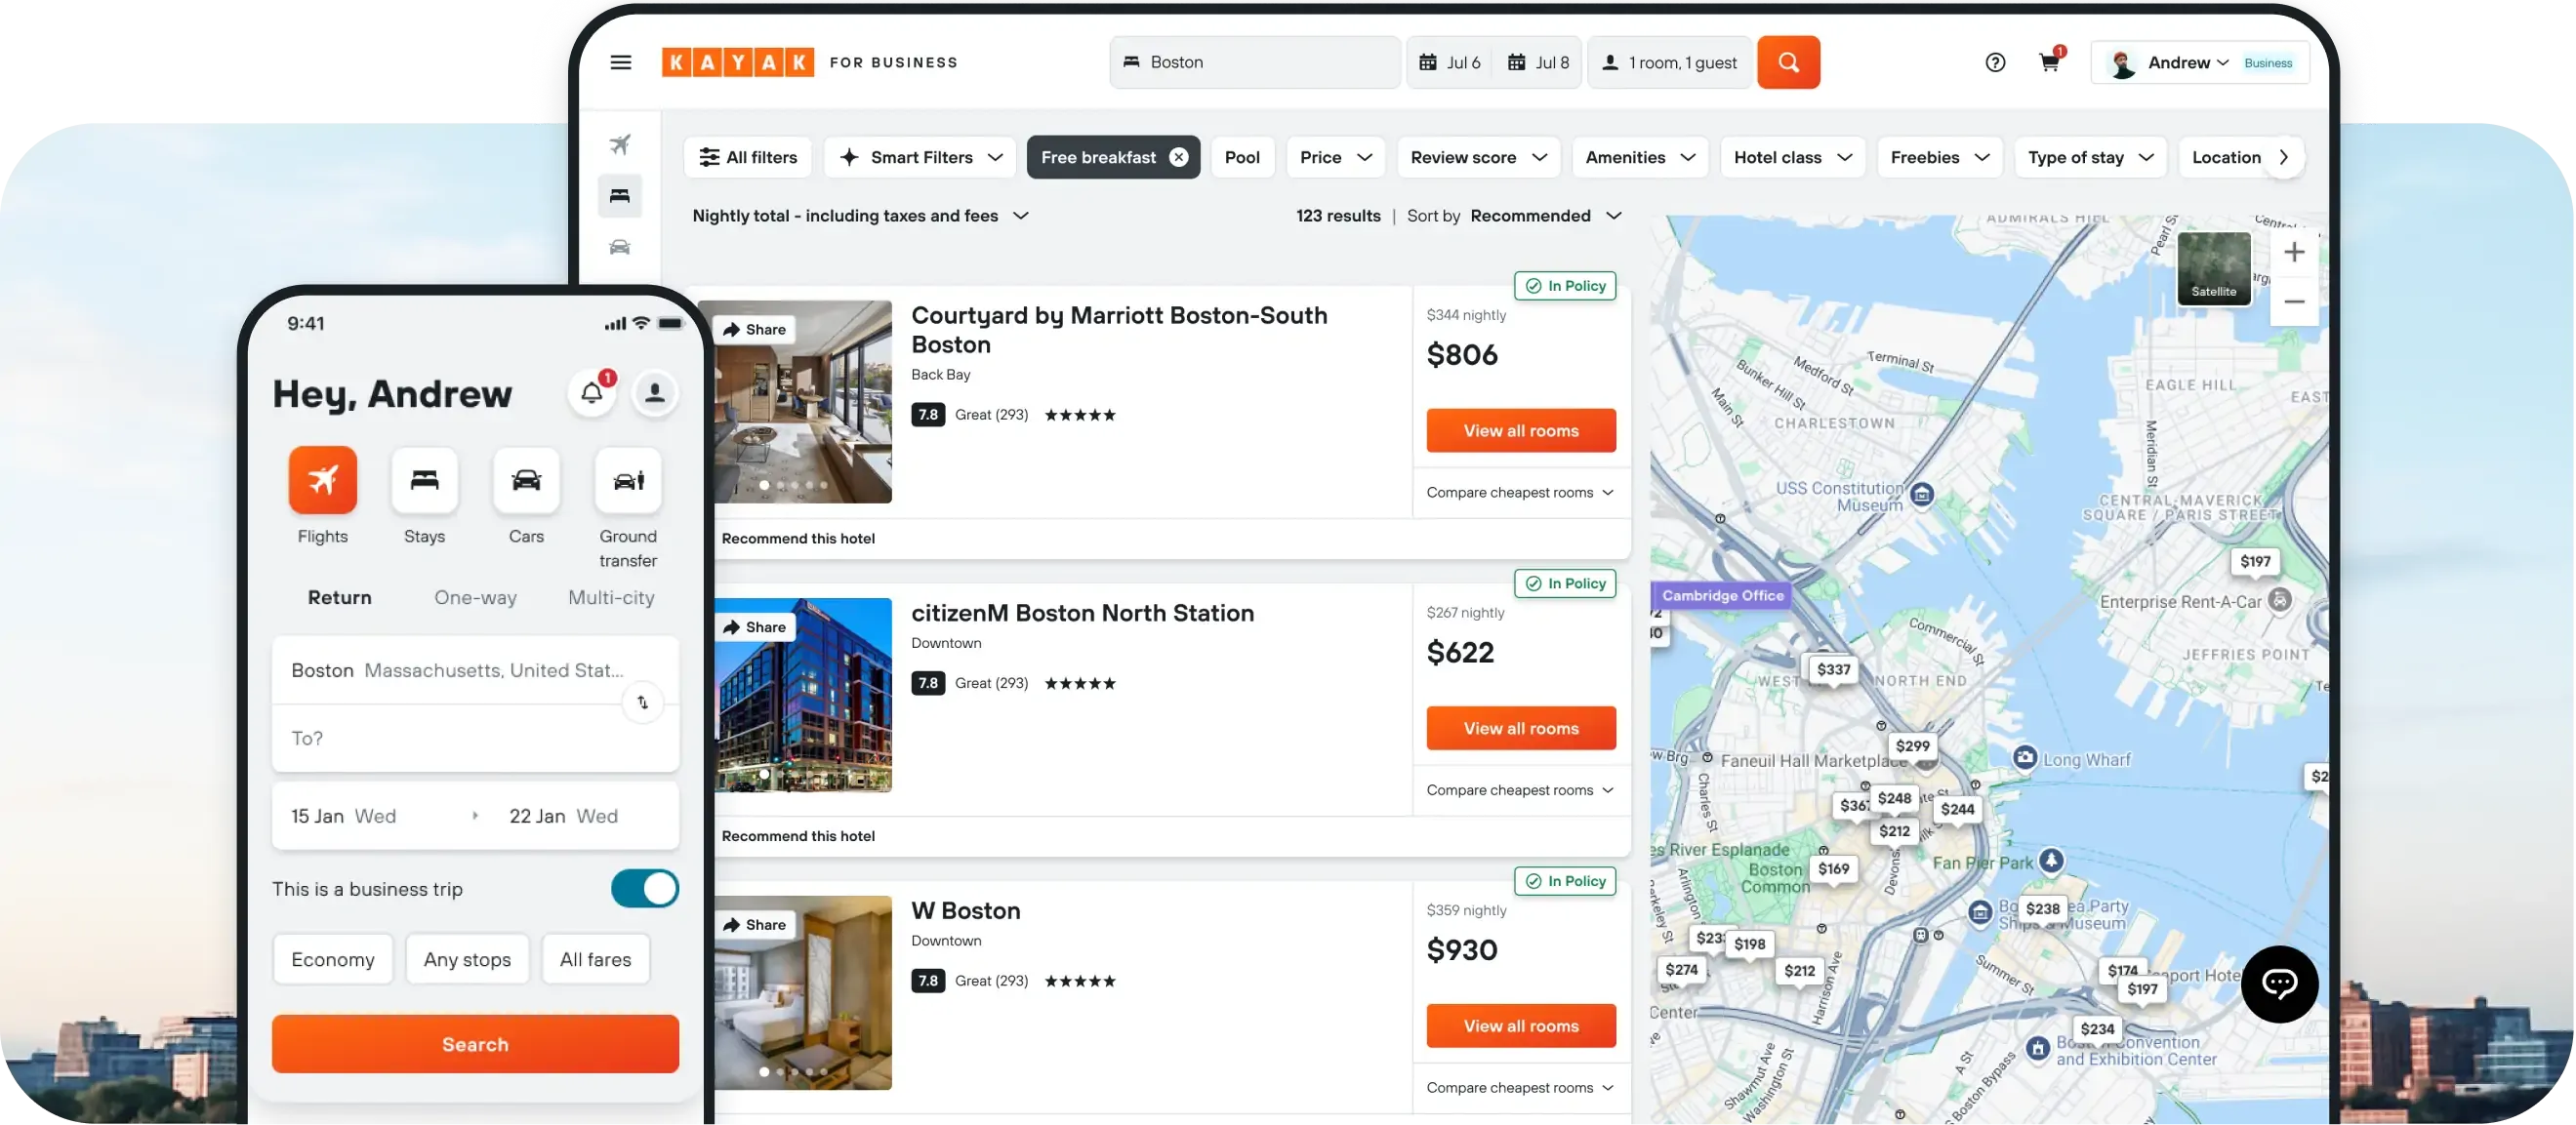This screenshot has width=2576, height=1125.
Task: Open the chat bubble button
Action: point(2279,983)
